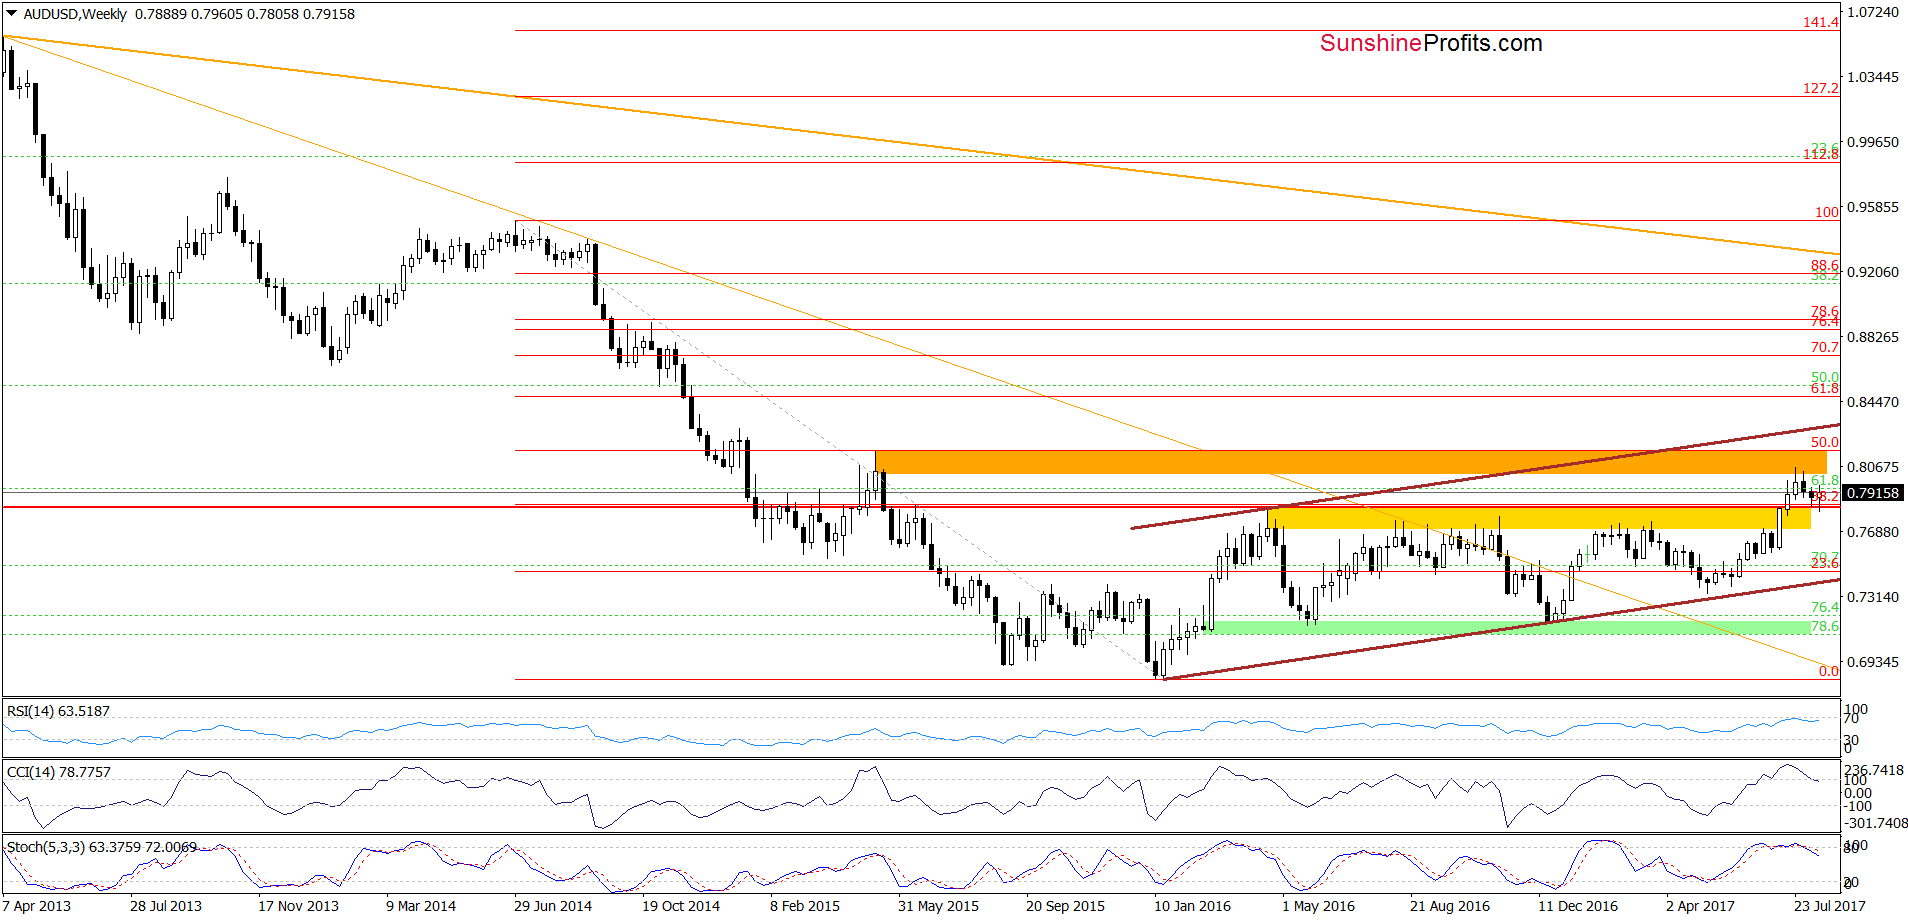Click price axis label 0.73140

1873,597
